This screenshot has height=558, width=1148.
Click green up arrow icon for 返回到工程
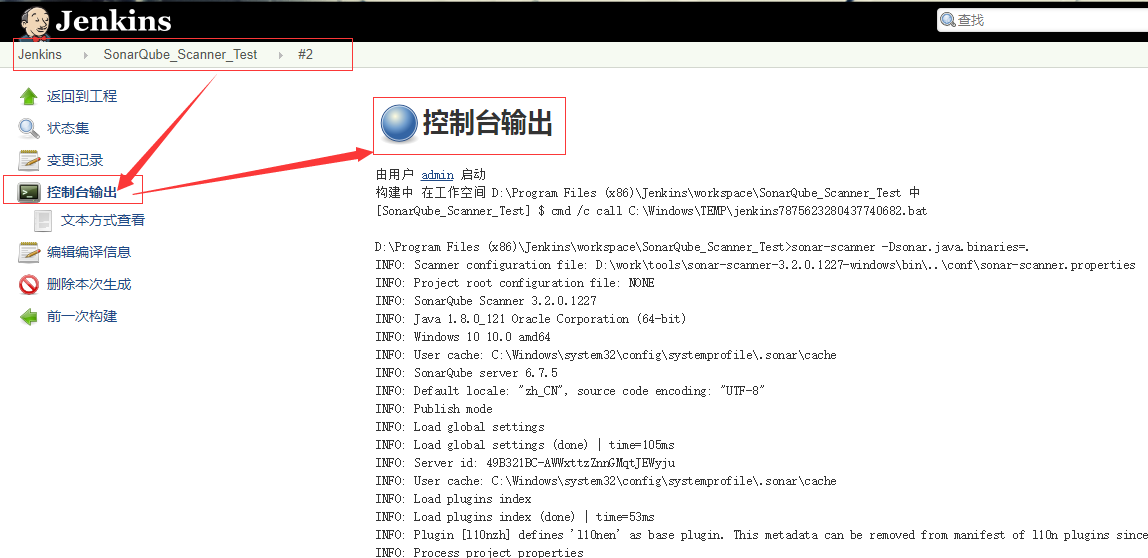click(29, 97)
